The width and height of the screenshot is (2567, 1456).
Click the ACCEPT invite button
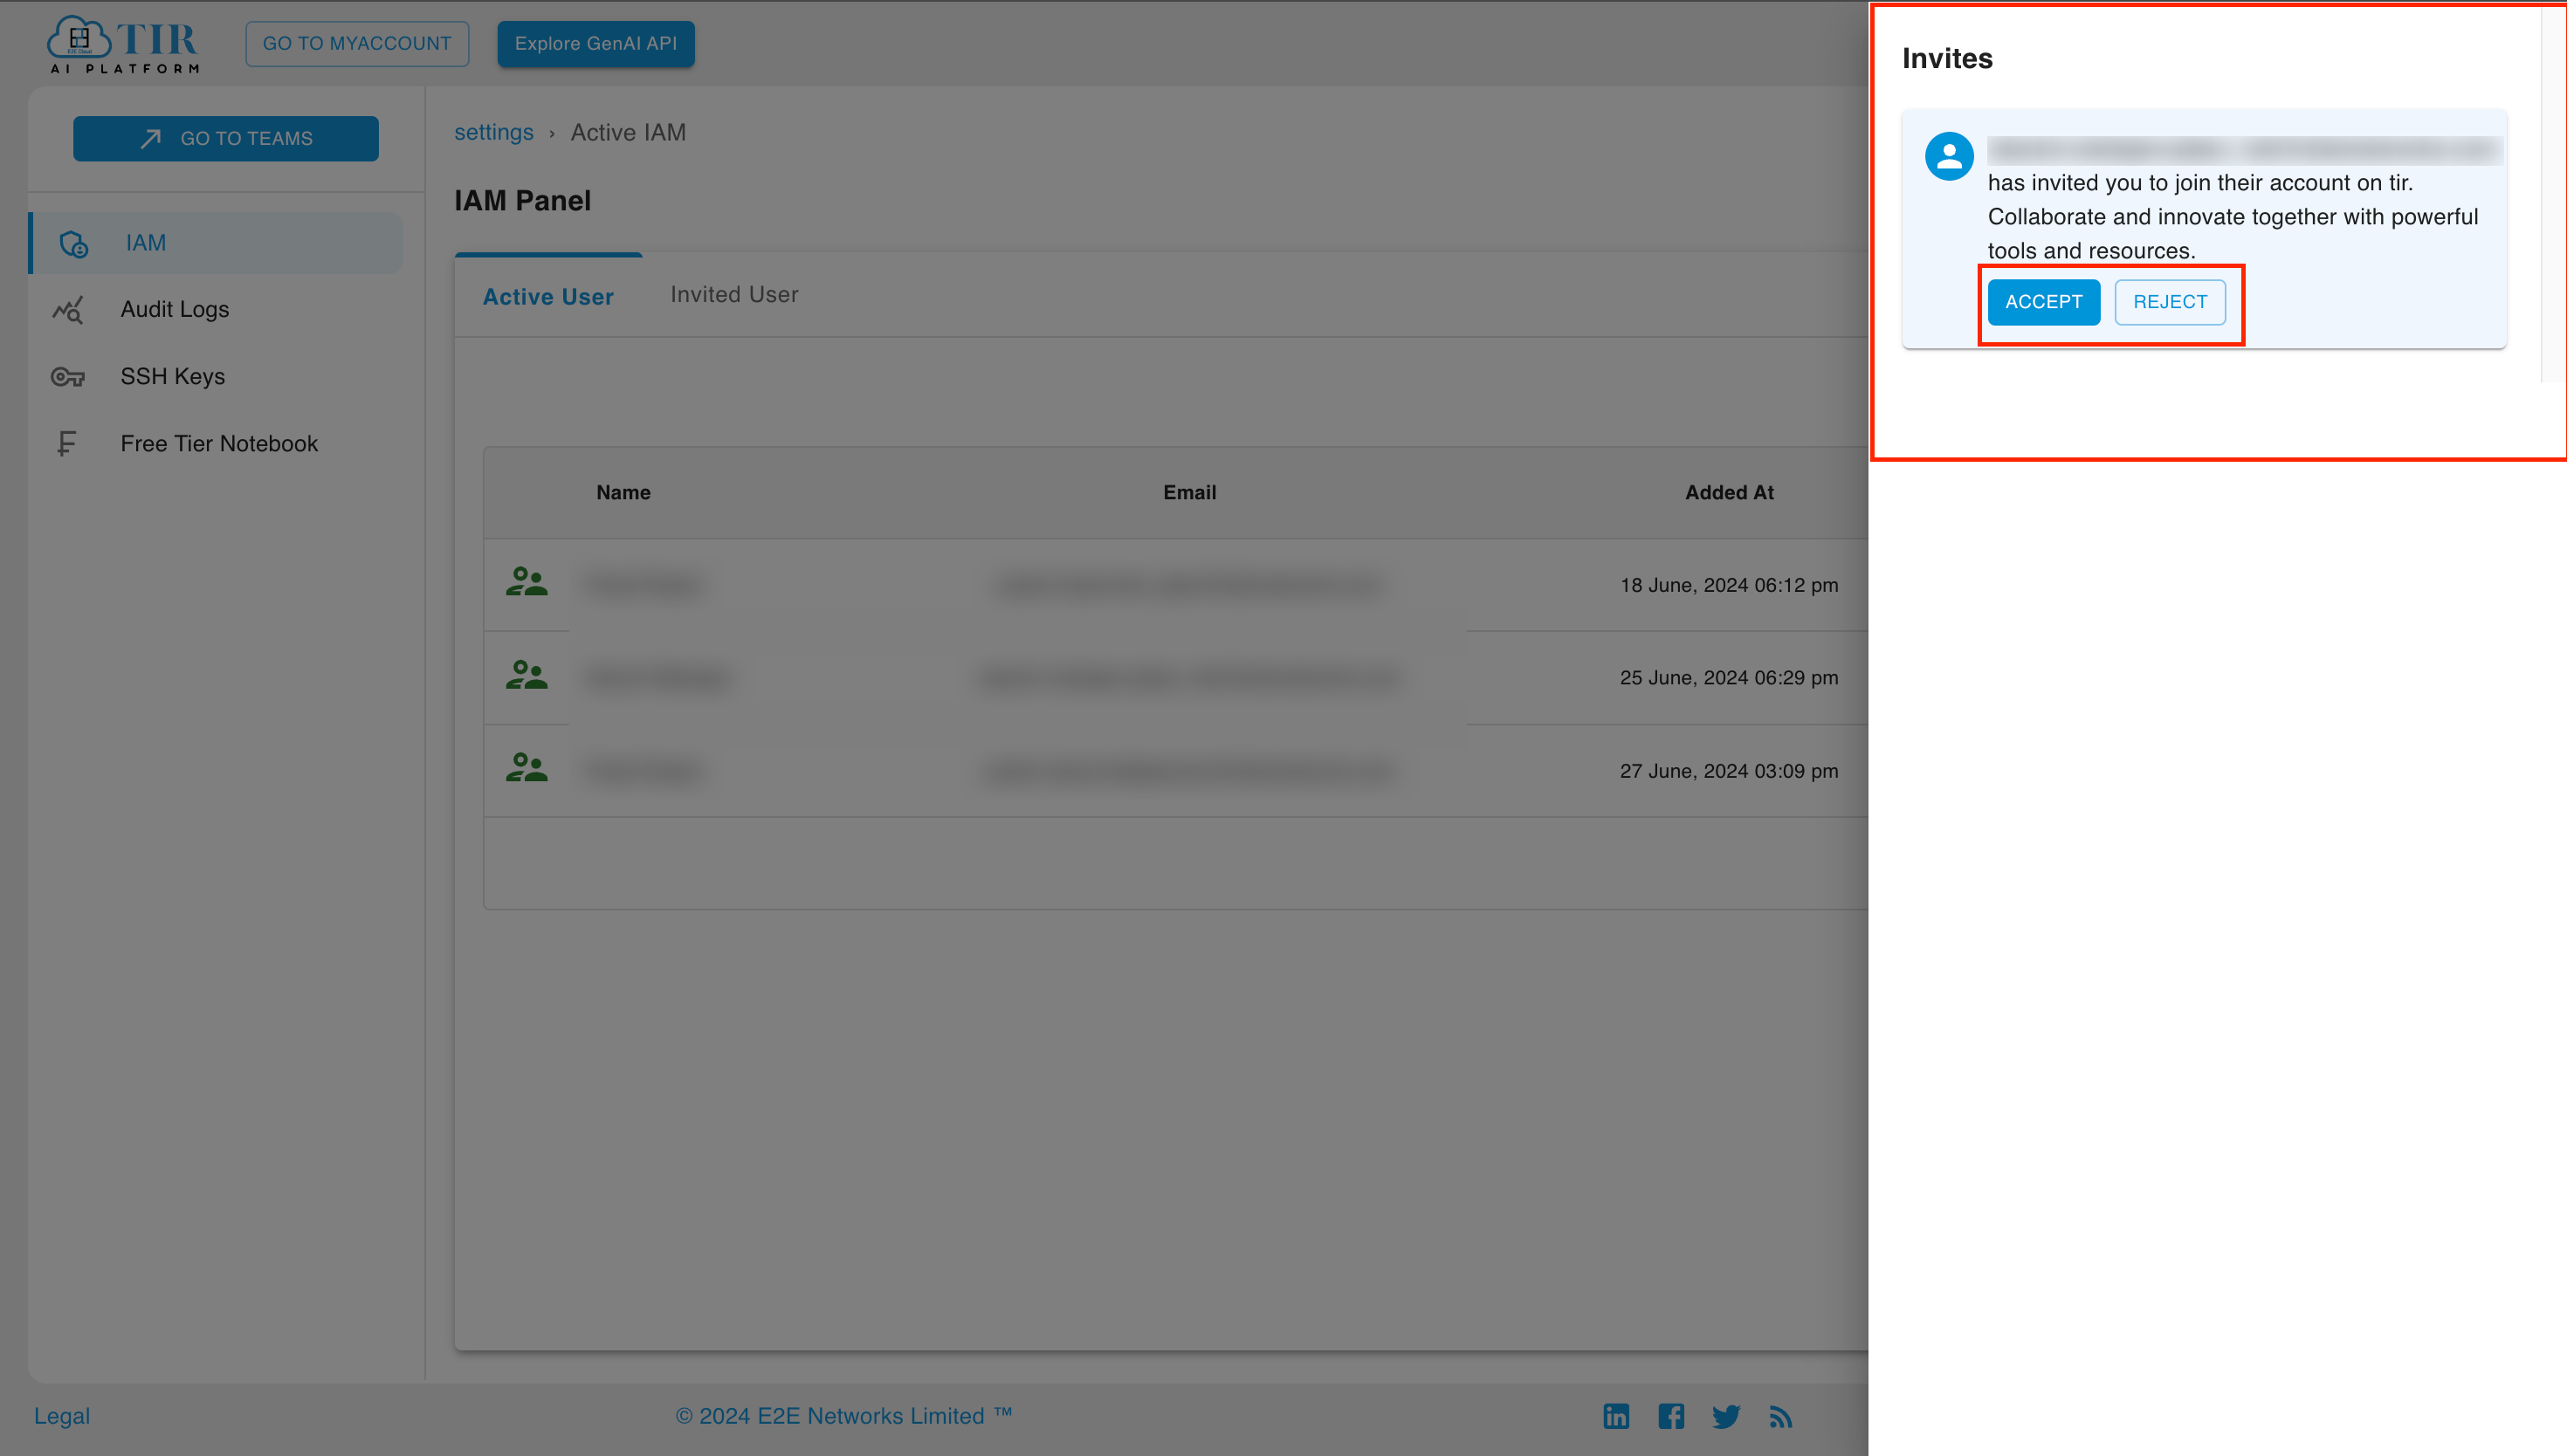(2041, 301)
